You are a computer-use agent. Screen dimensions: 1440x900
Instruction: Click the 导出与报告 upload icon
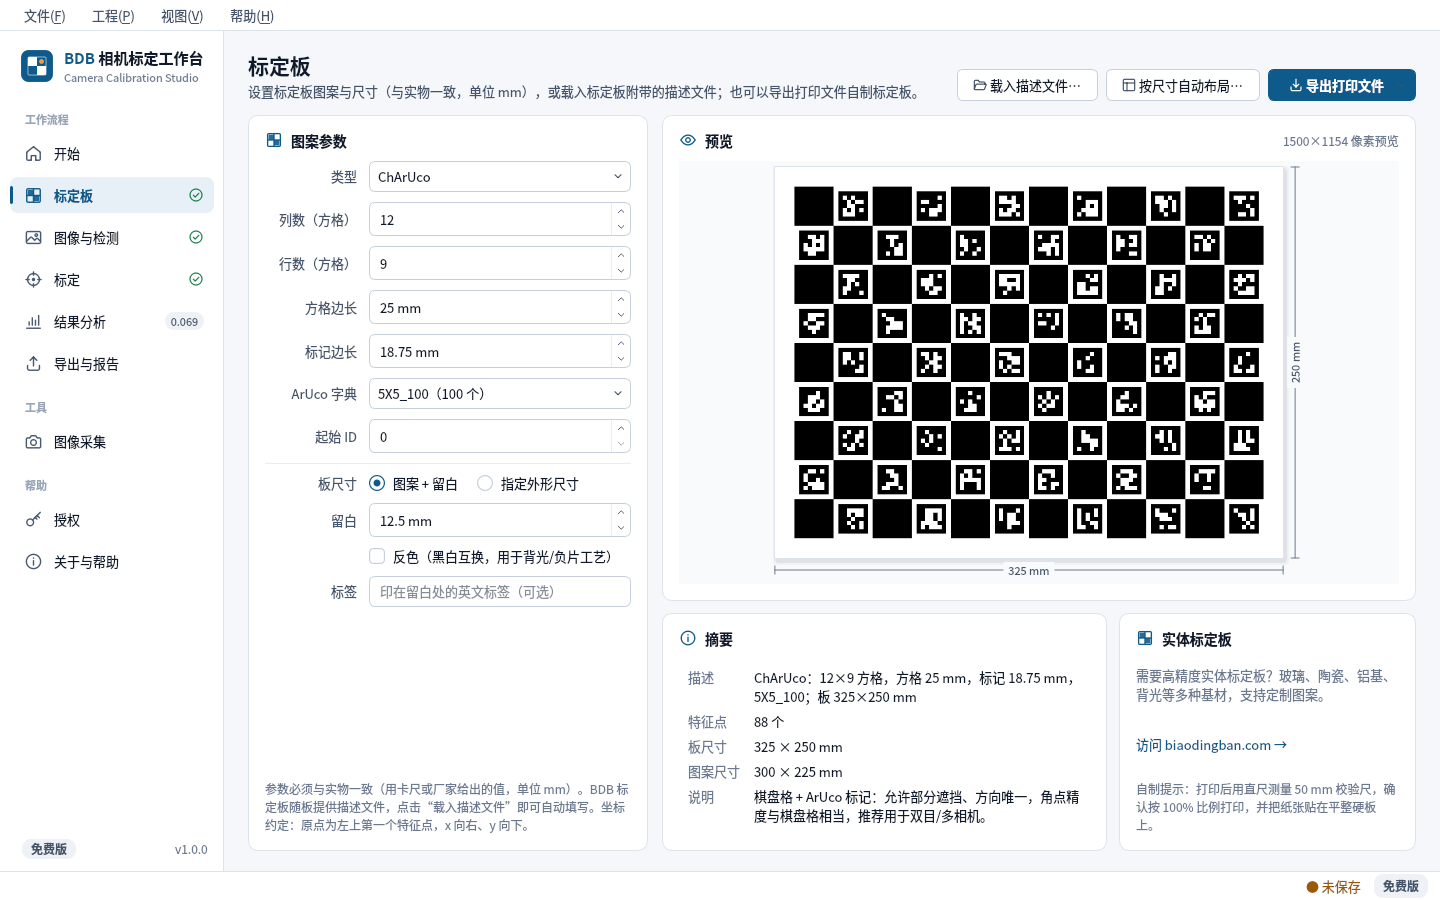34,364
